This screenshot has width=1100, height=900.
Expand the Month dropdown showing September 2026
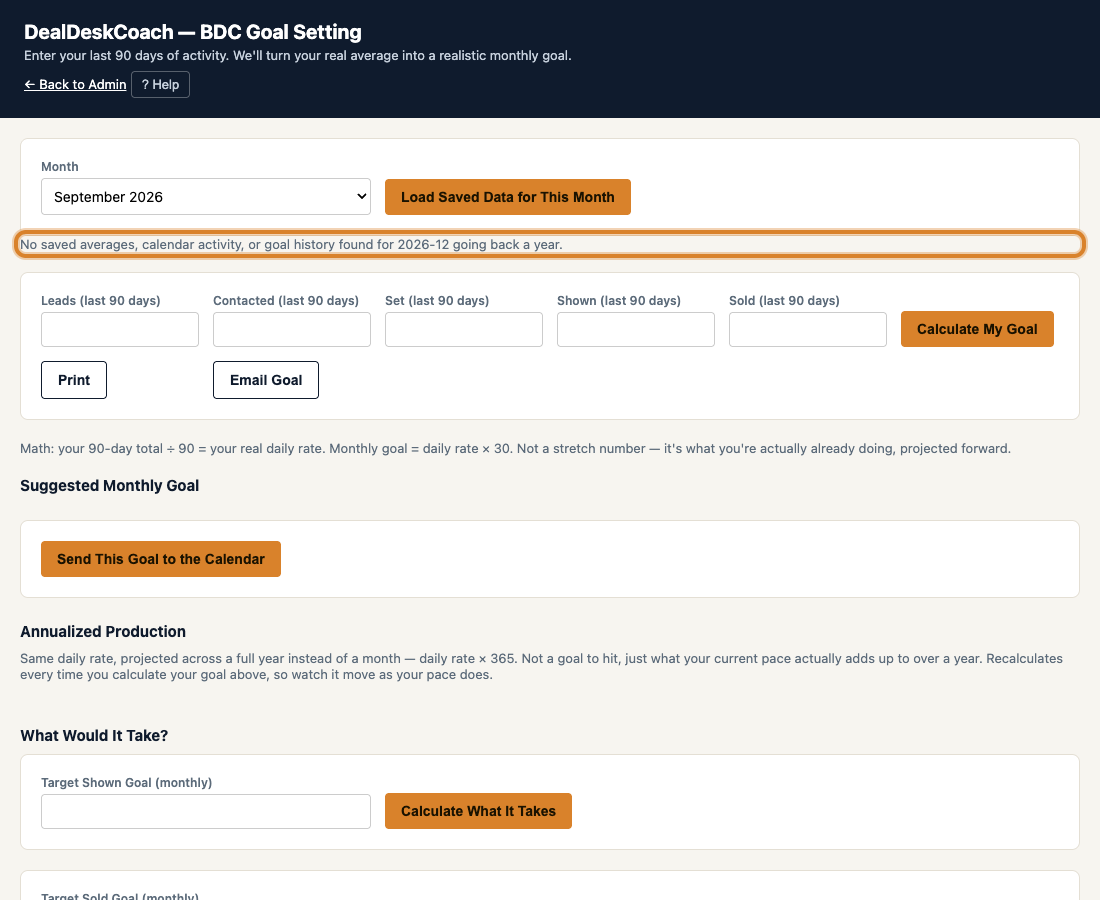point(206,197)
